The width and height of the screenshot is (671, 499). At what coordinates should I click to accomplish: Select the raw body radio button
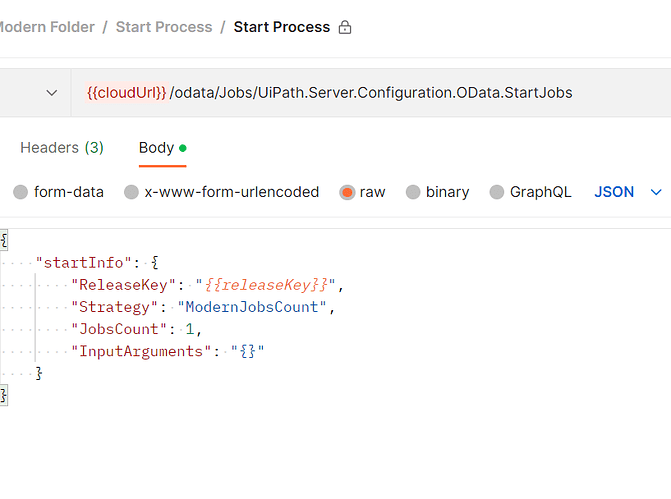tap(347, 192)
